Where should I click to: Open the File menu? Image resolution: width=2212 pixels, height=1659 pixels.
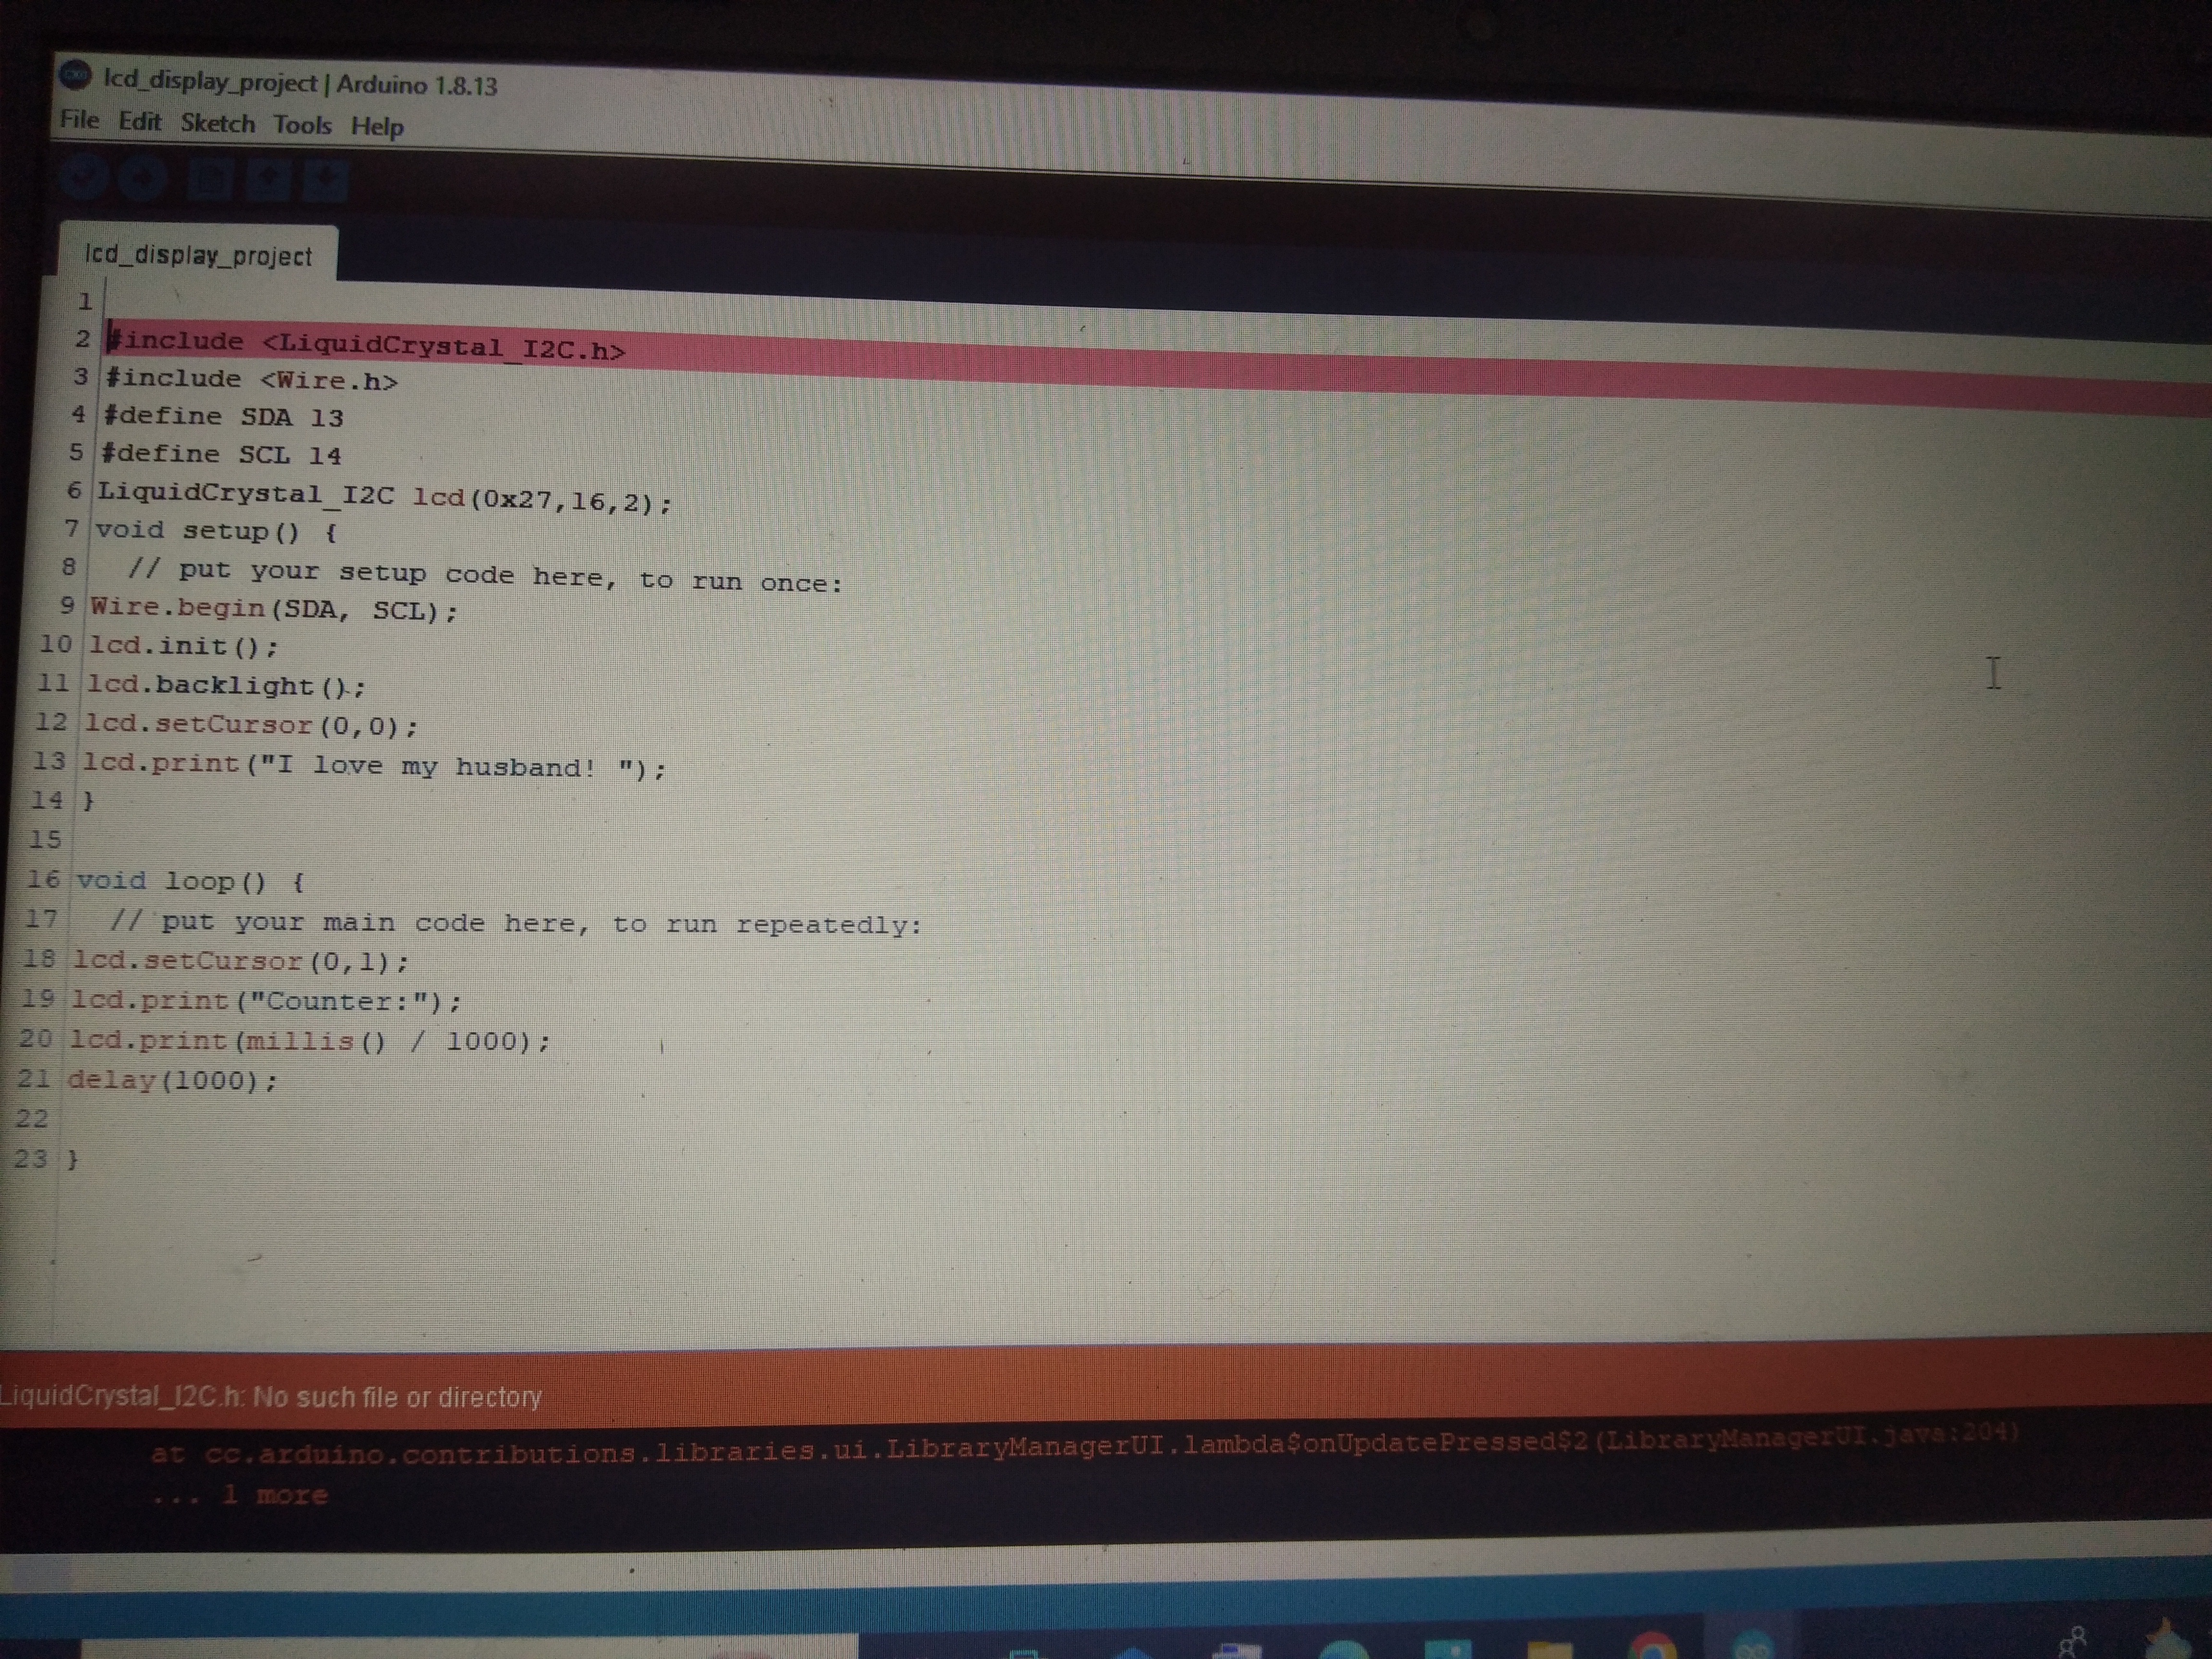pos(79,120)
